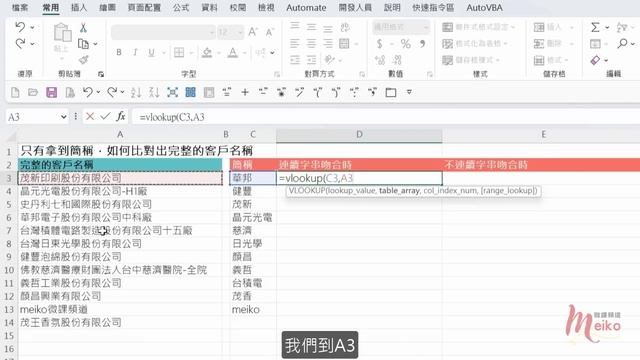Image resolution: width=640 pixels, height=360 pixels.
Task: Click Sort Ascending icon in quick toolbar
Action: pyautogui.click(x=136, y=92)
